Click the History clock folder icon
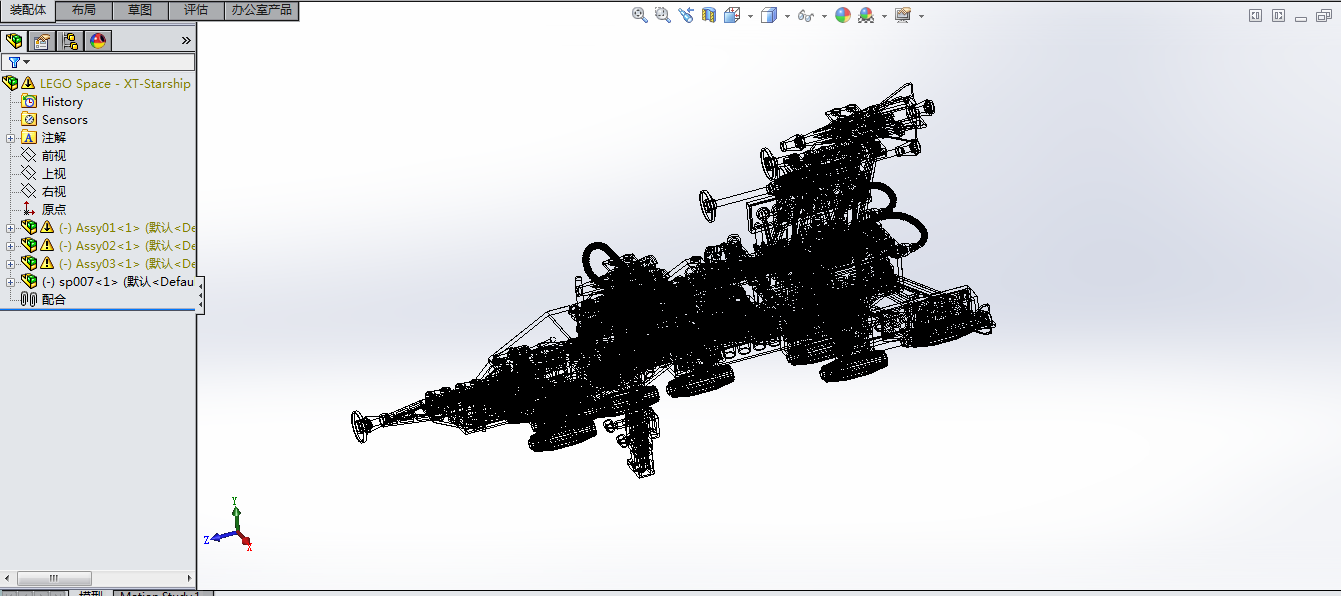 pyautogui.click(x=29, y=102)
